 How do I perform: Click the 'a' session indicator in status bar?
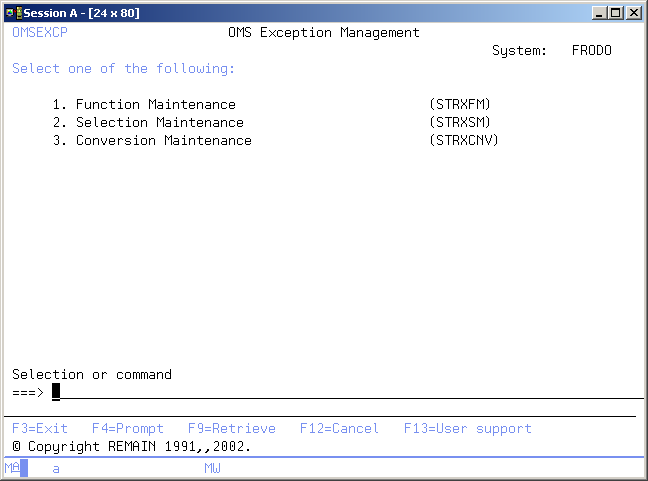56,468
